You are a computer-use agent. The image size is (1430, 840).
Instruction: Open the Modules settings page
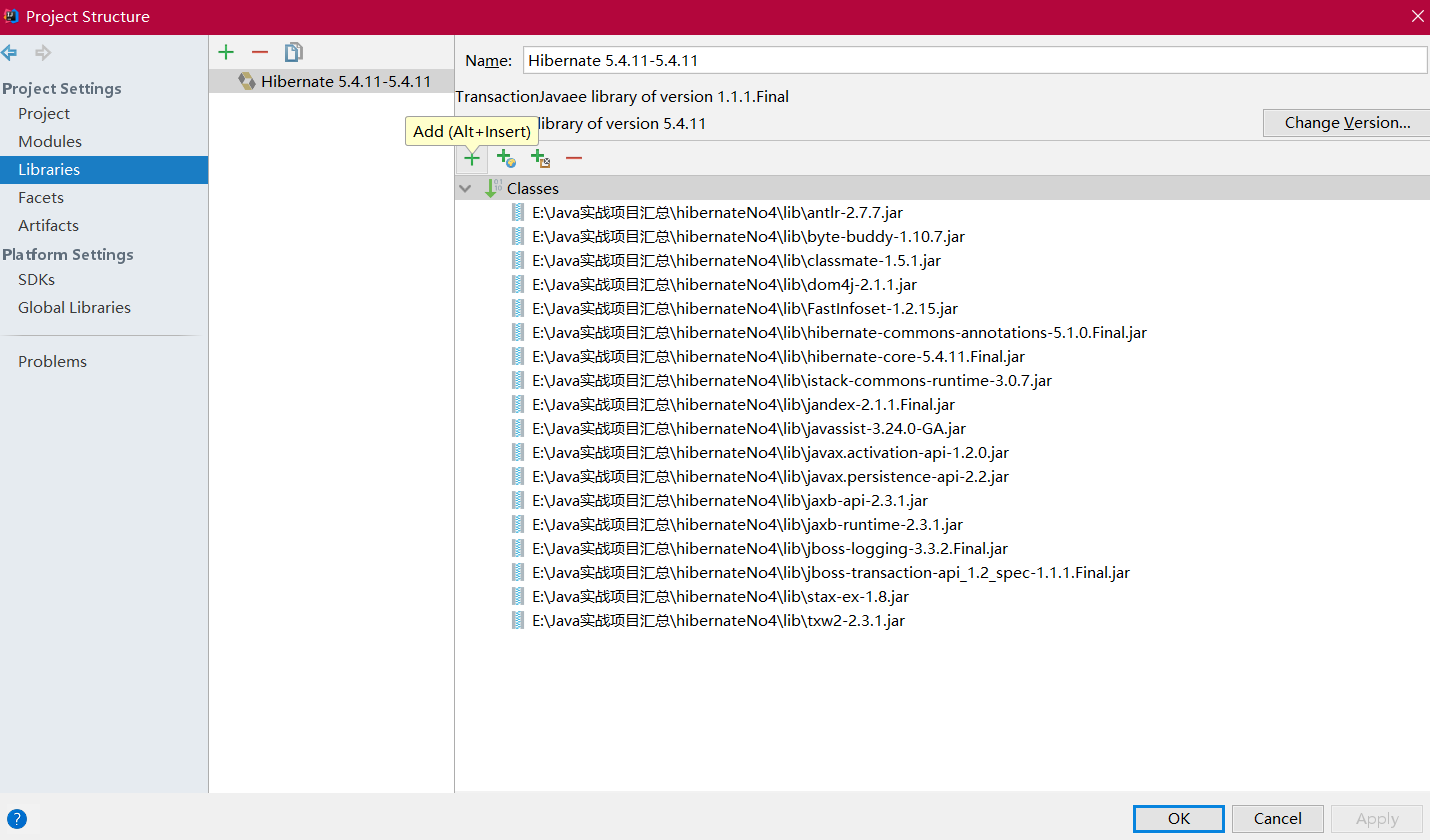50,142
